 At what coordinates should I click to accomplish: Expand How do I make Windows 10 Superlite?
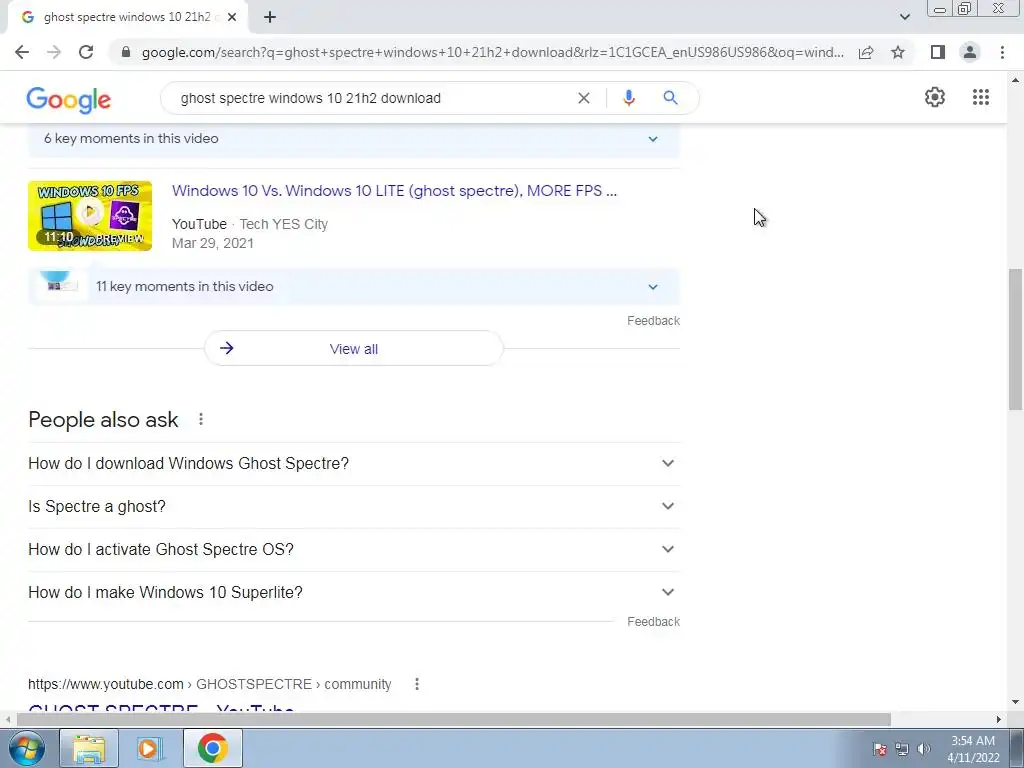point(354,593)
